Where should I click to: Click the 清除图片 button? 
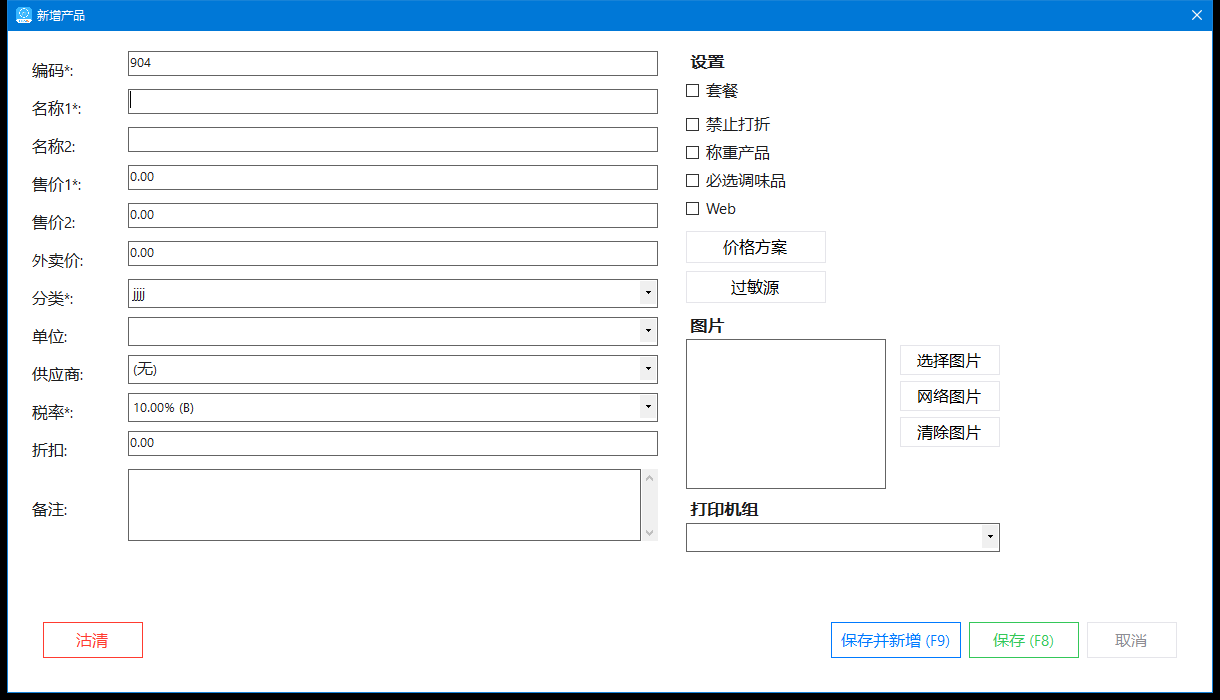[950, 432]
